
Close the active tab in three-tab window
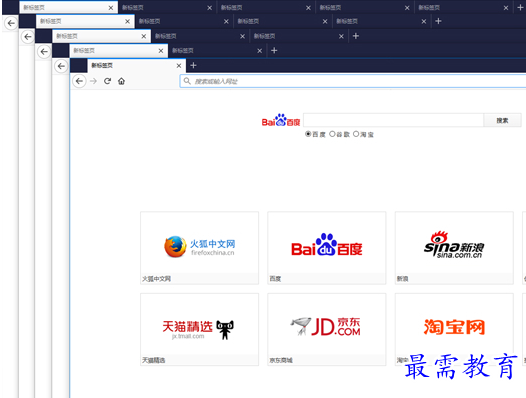[x=144, y=36]
